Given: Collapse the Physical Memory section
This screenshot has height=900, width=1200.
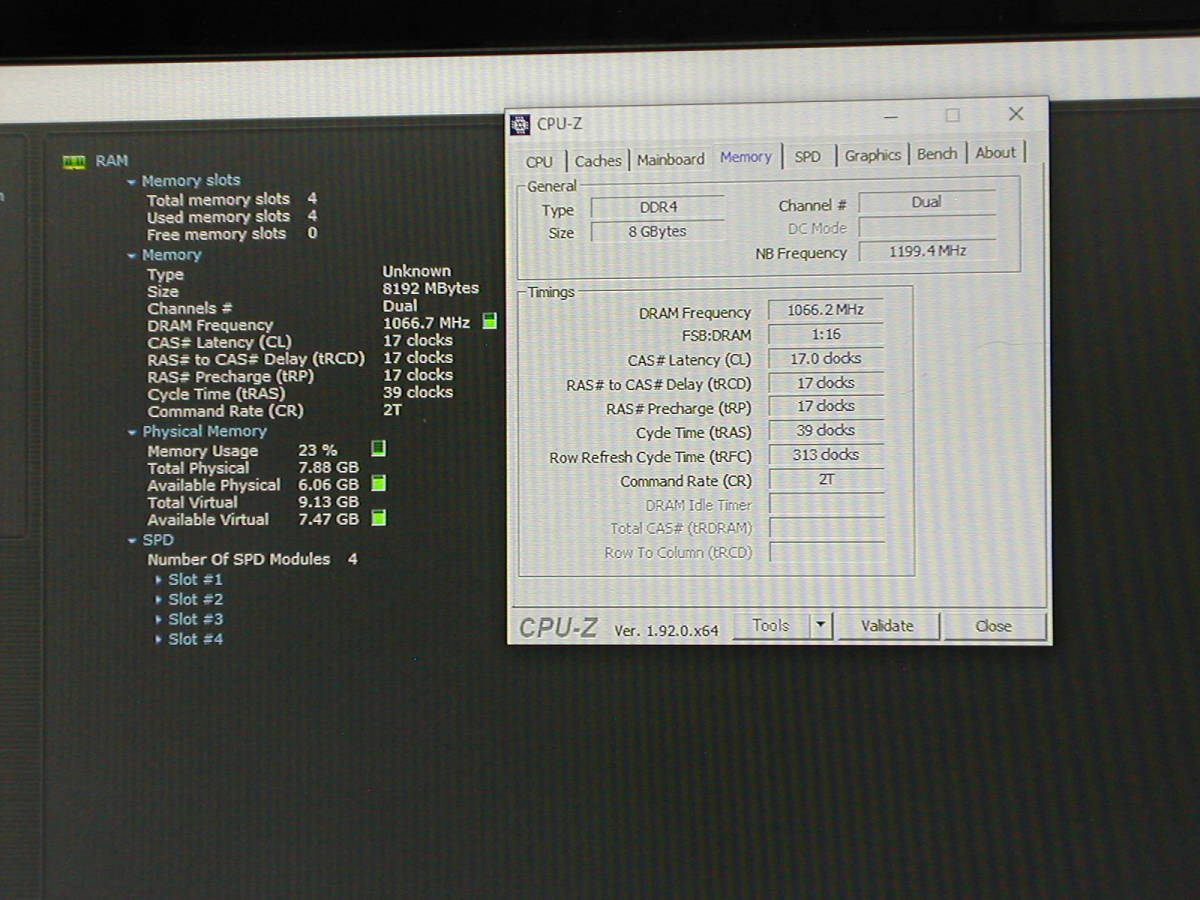Looking at the screenshot, I should point(132,433).
